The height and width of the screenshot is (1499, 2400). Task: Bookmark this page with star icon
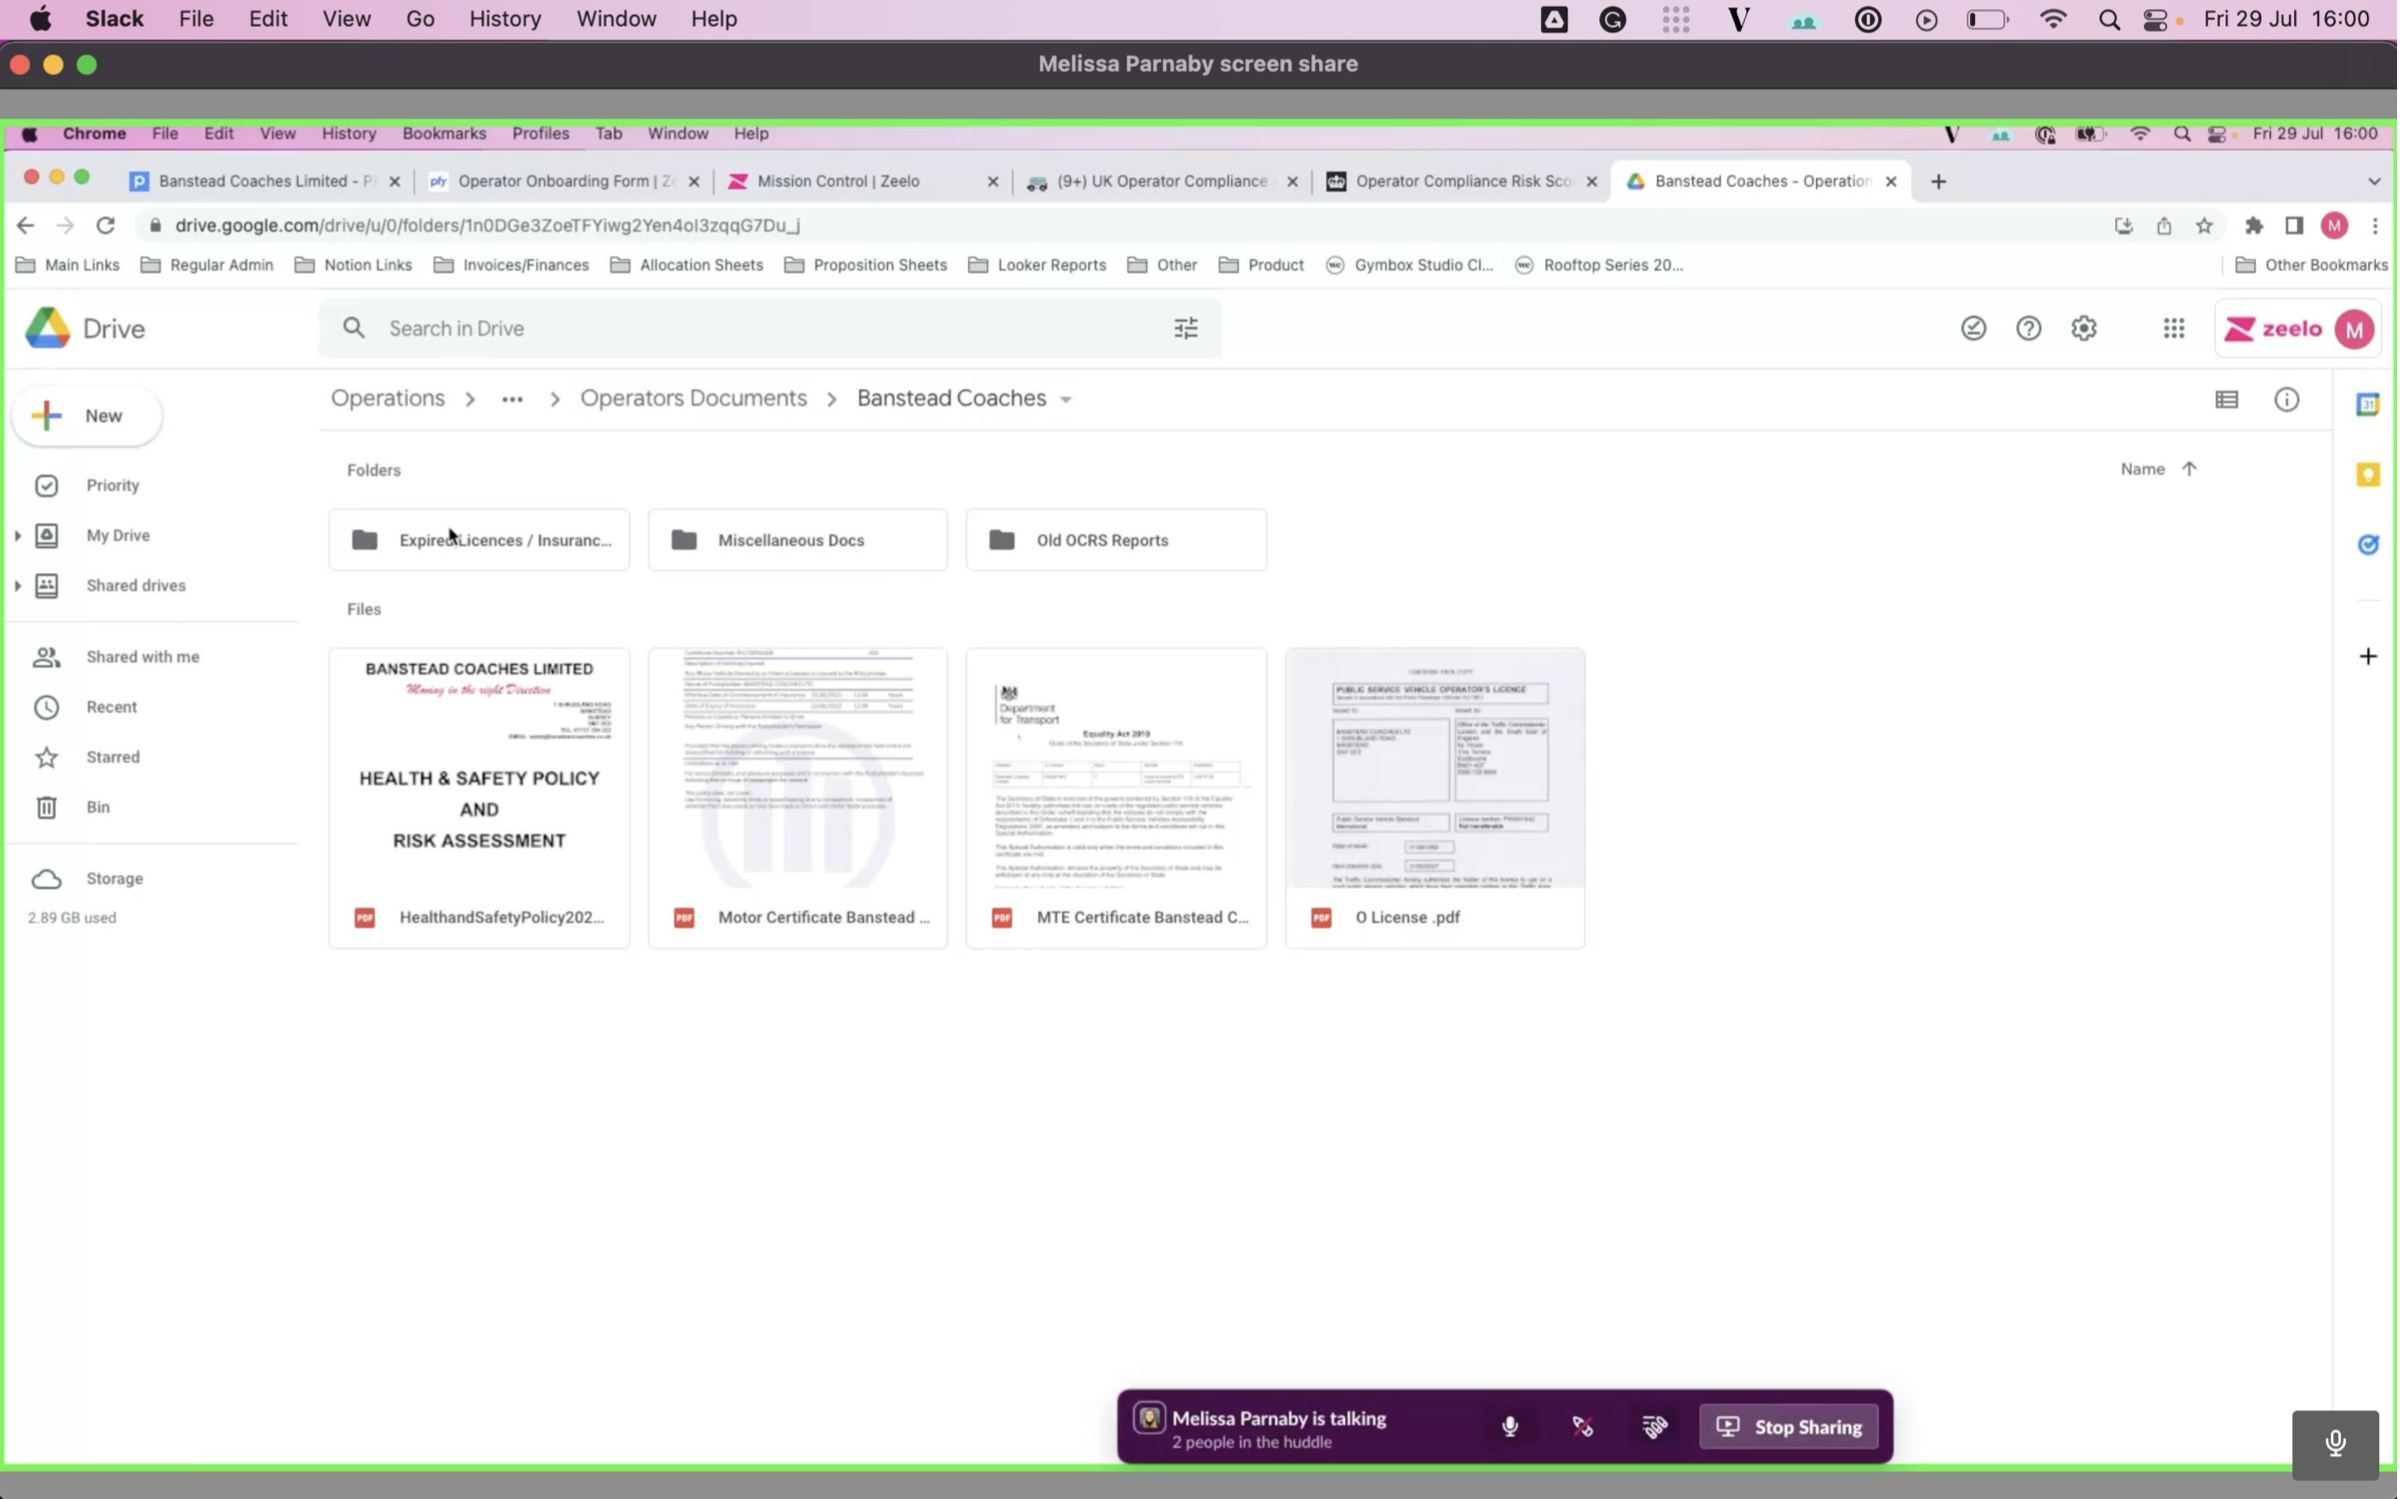(x=2206, y=225)
